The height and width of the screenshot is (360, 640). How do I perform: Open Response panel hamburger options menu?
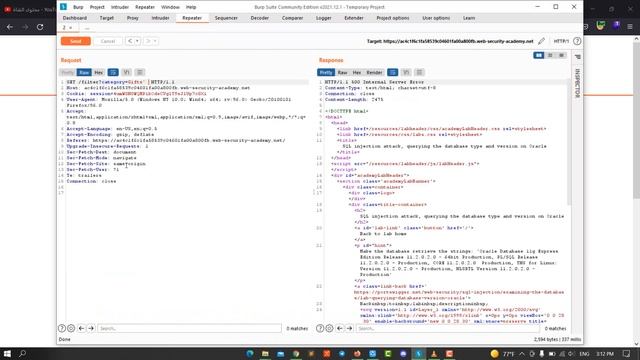[419, 72]
